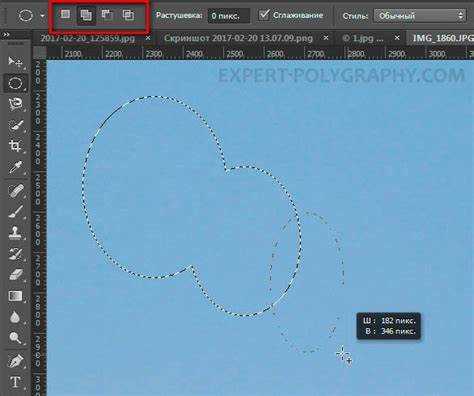Viewport: 474px width, 396px height.
Task: Pick the Eyedropper tool
Action: coord(15,167)
